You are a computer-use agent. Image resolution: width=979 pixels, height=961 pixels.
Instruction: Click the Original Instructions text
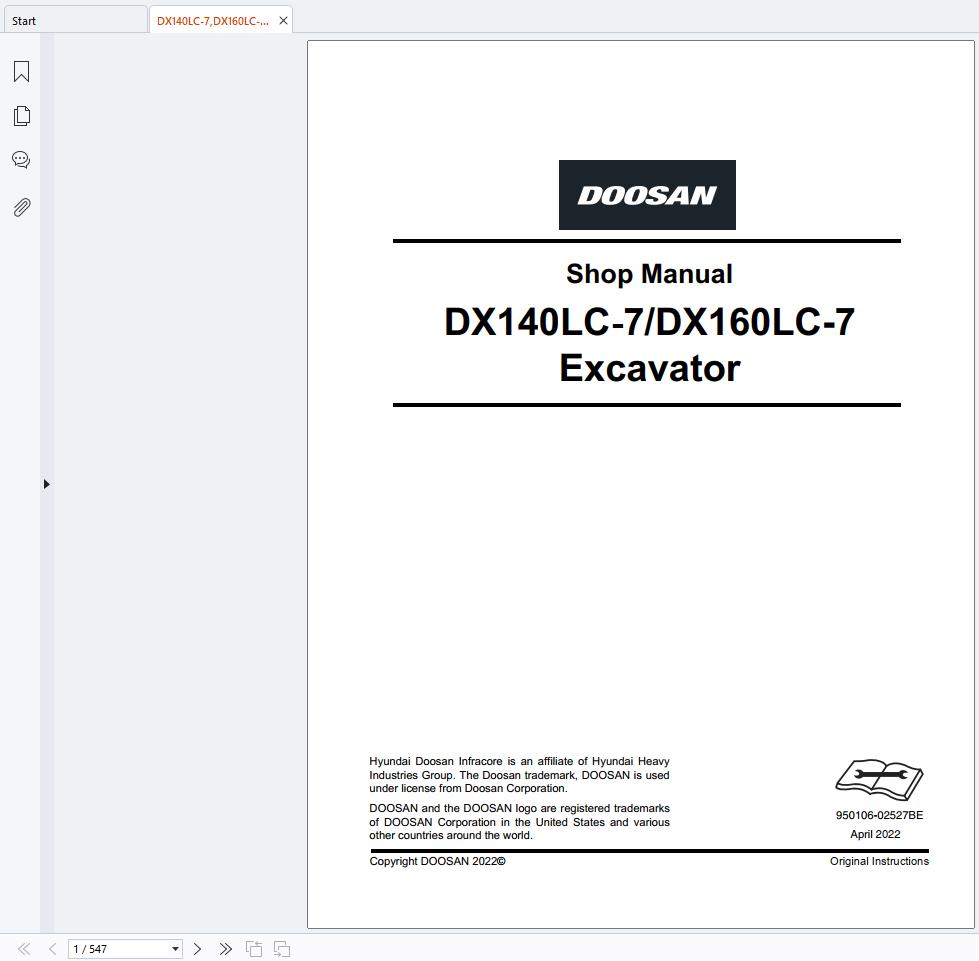pos(879,861)
